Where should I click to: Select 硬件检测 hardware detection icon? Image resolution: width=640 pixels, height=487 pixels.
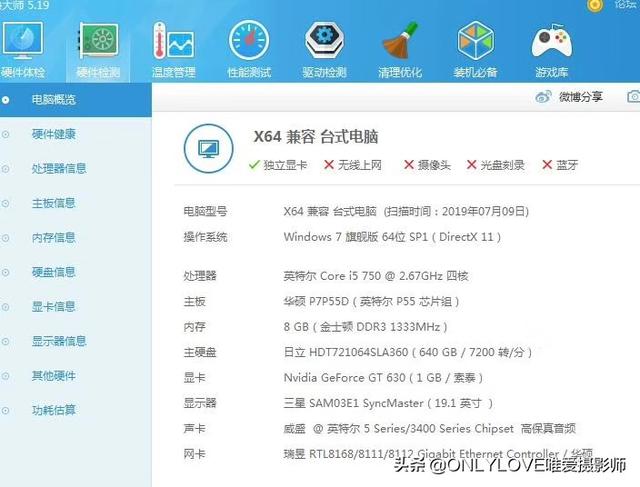coord(99,41)
